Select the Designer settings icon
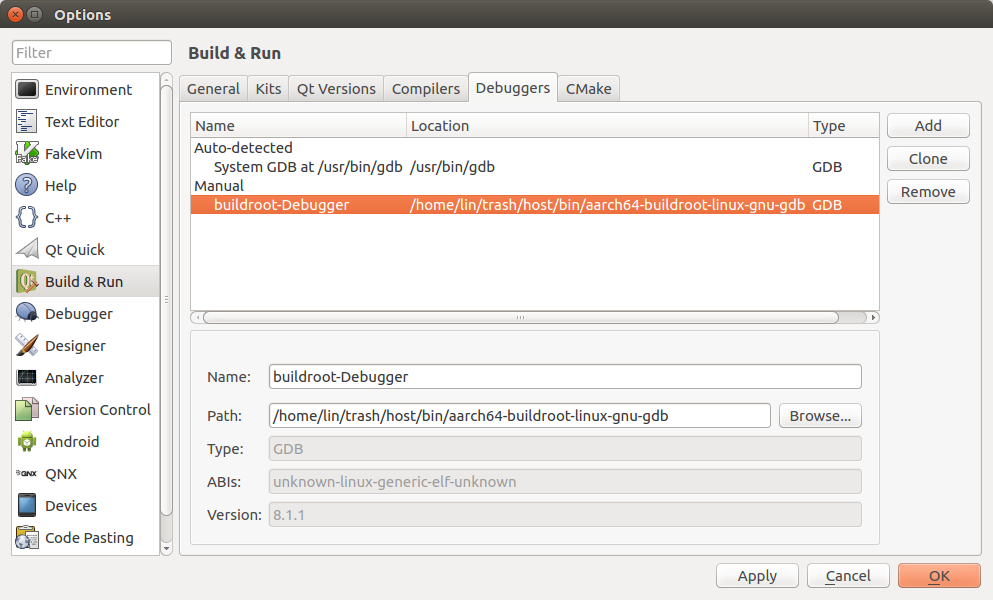The width and height of the screenshot is (993, 600). [73, 345]
